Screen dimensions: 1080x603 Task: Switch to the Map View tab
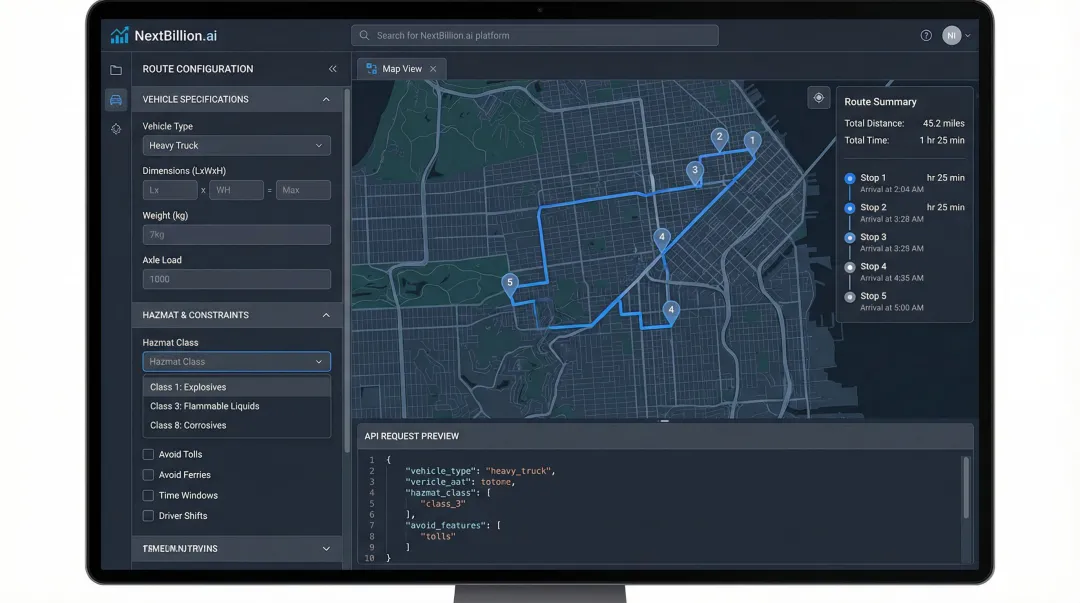tap(400, 68)
